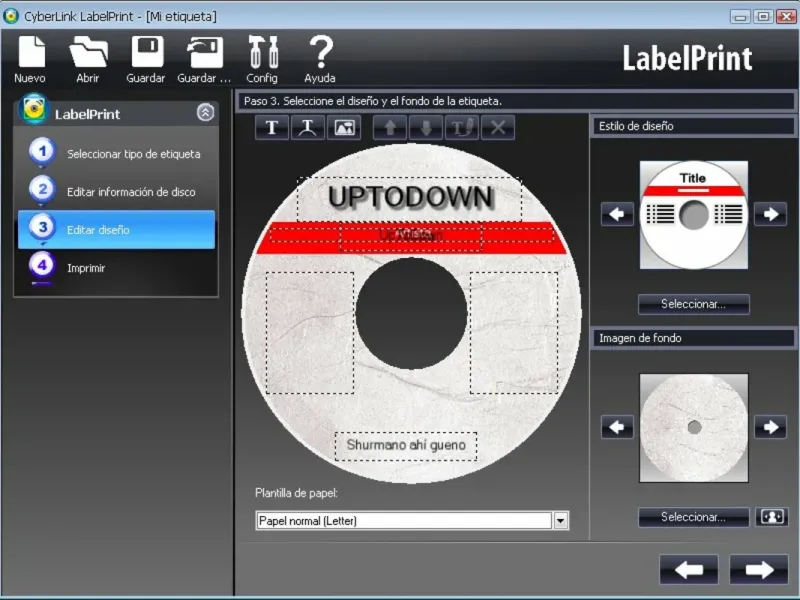Create a new label with Nuevo

(31, 59)
